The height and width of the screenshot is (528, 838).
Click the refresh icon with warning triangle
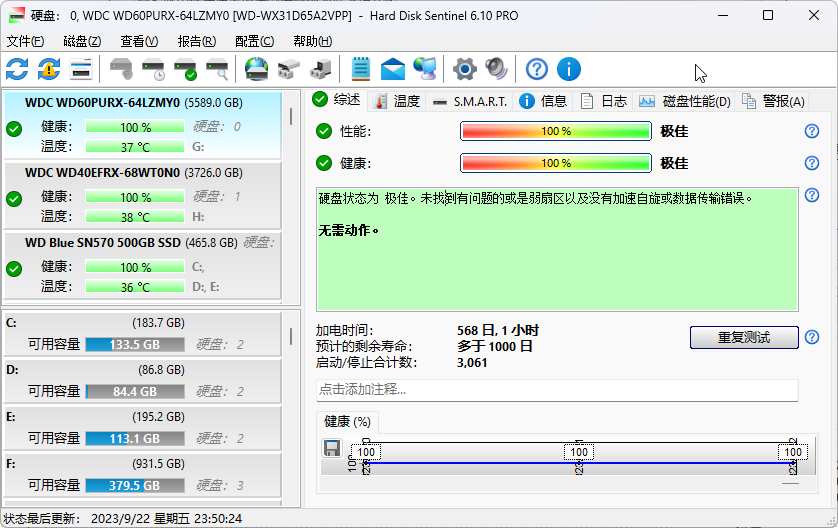tap(49, 69)
